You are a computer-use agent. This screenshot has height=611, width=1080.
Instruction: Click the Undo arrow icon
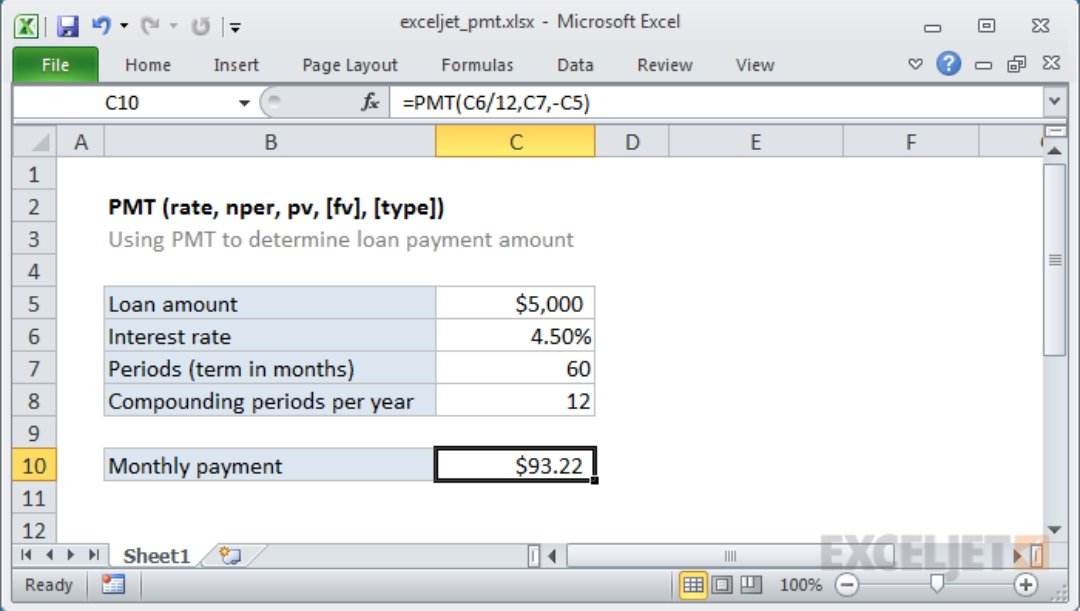coord(101,25)
